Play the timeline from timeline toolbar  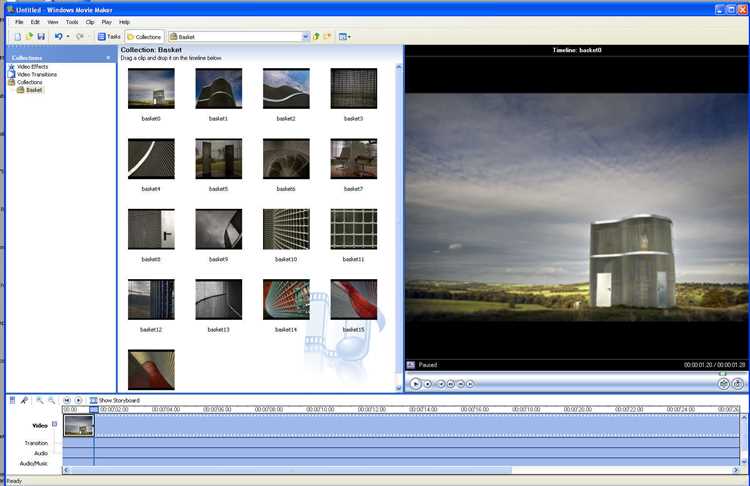click(78, 400)
